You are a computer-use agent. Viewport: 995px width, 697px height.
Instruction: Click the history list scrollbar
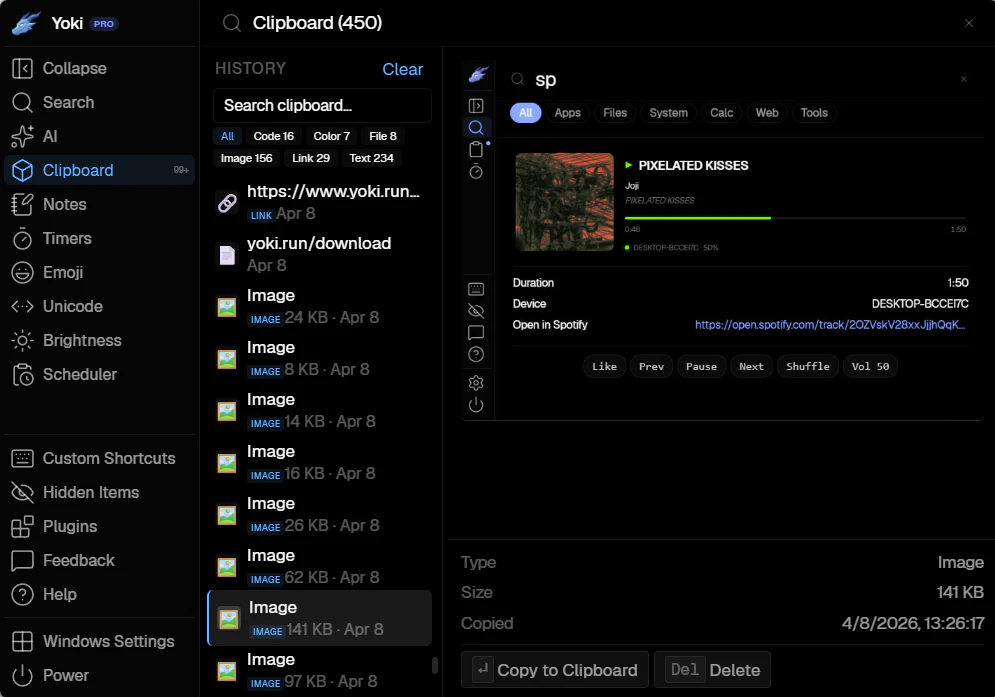(x=435, y=665)
